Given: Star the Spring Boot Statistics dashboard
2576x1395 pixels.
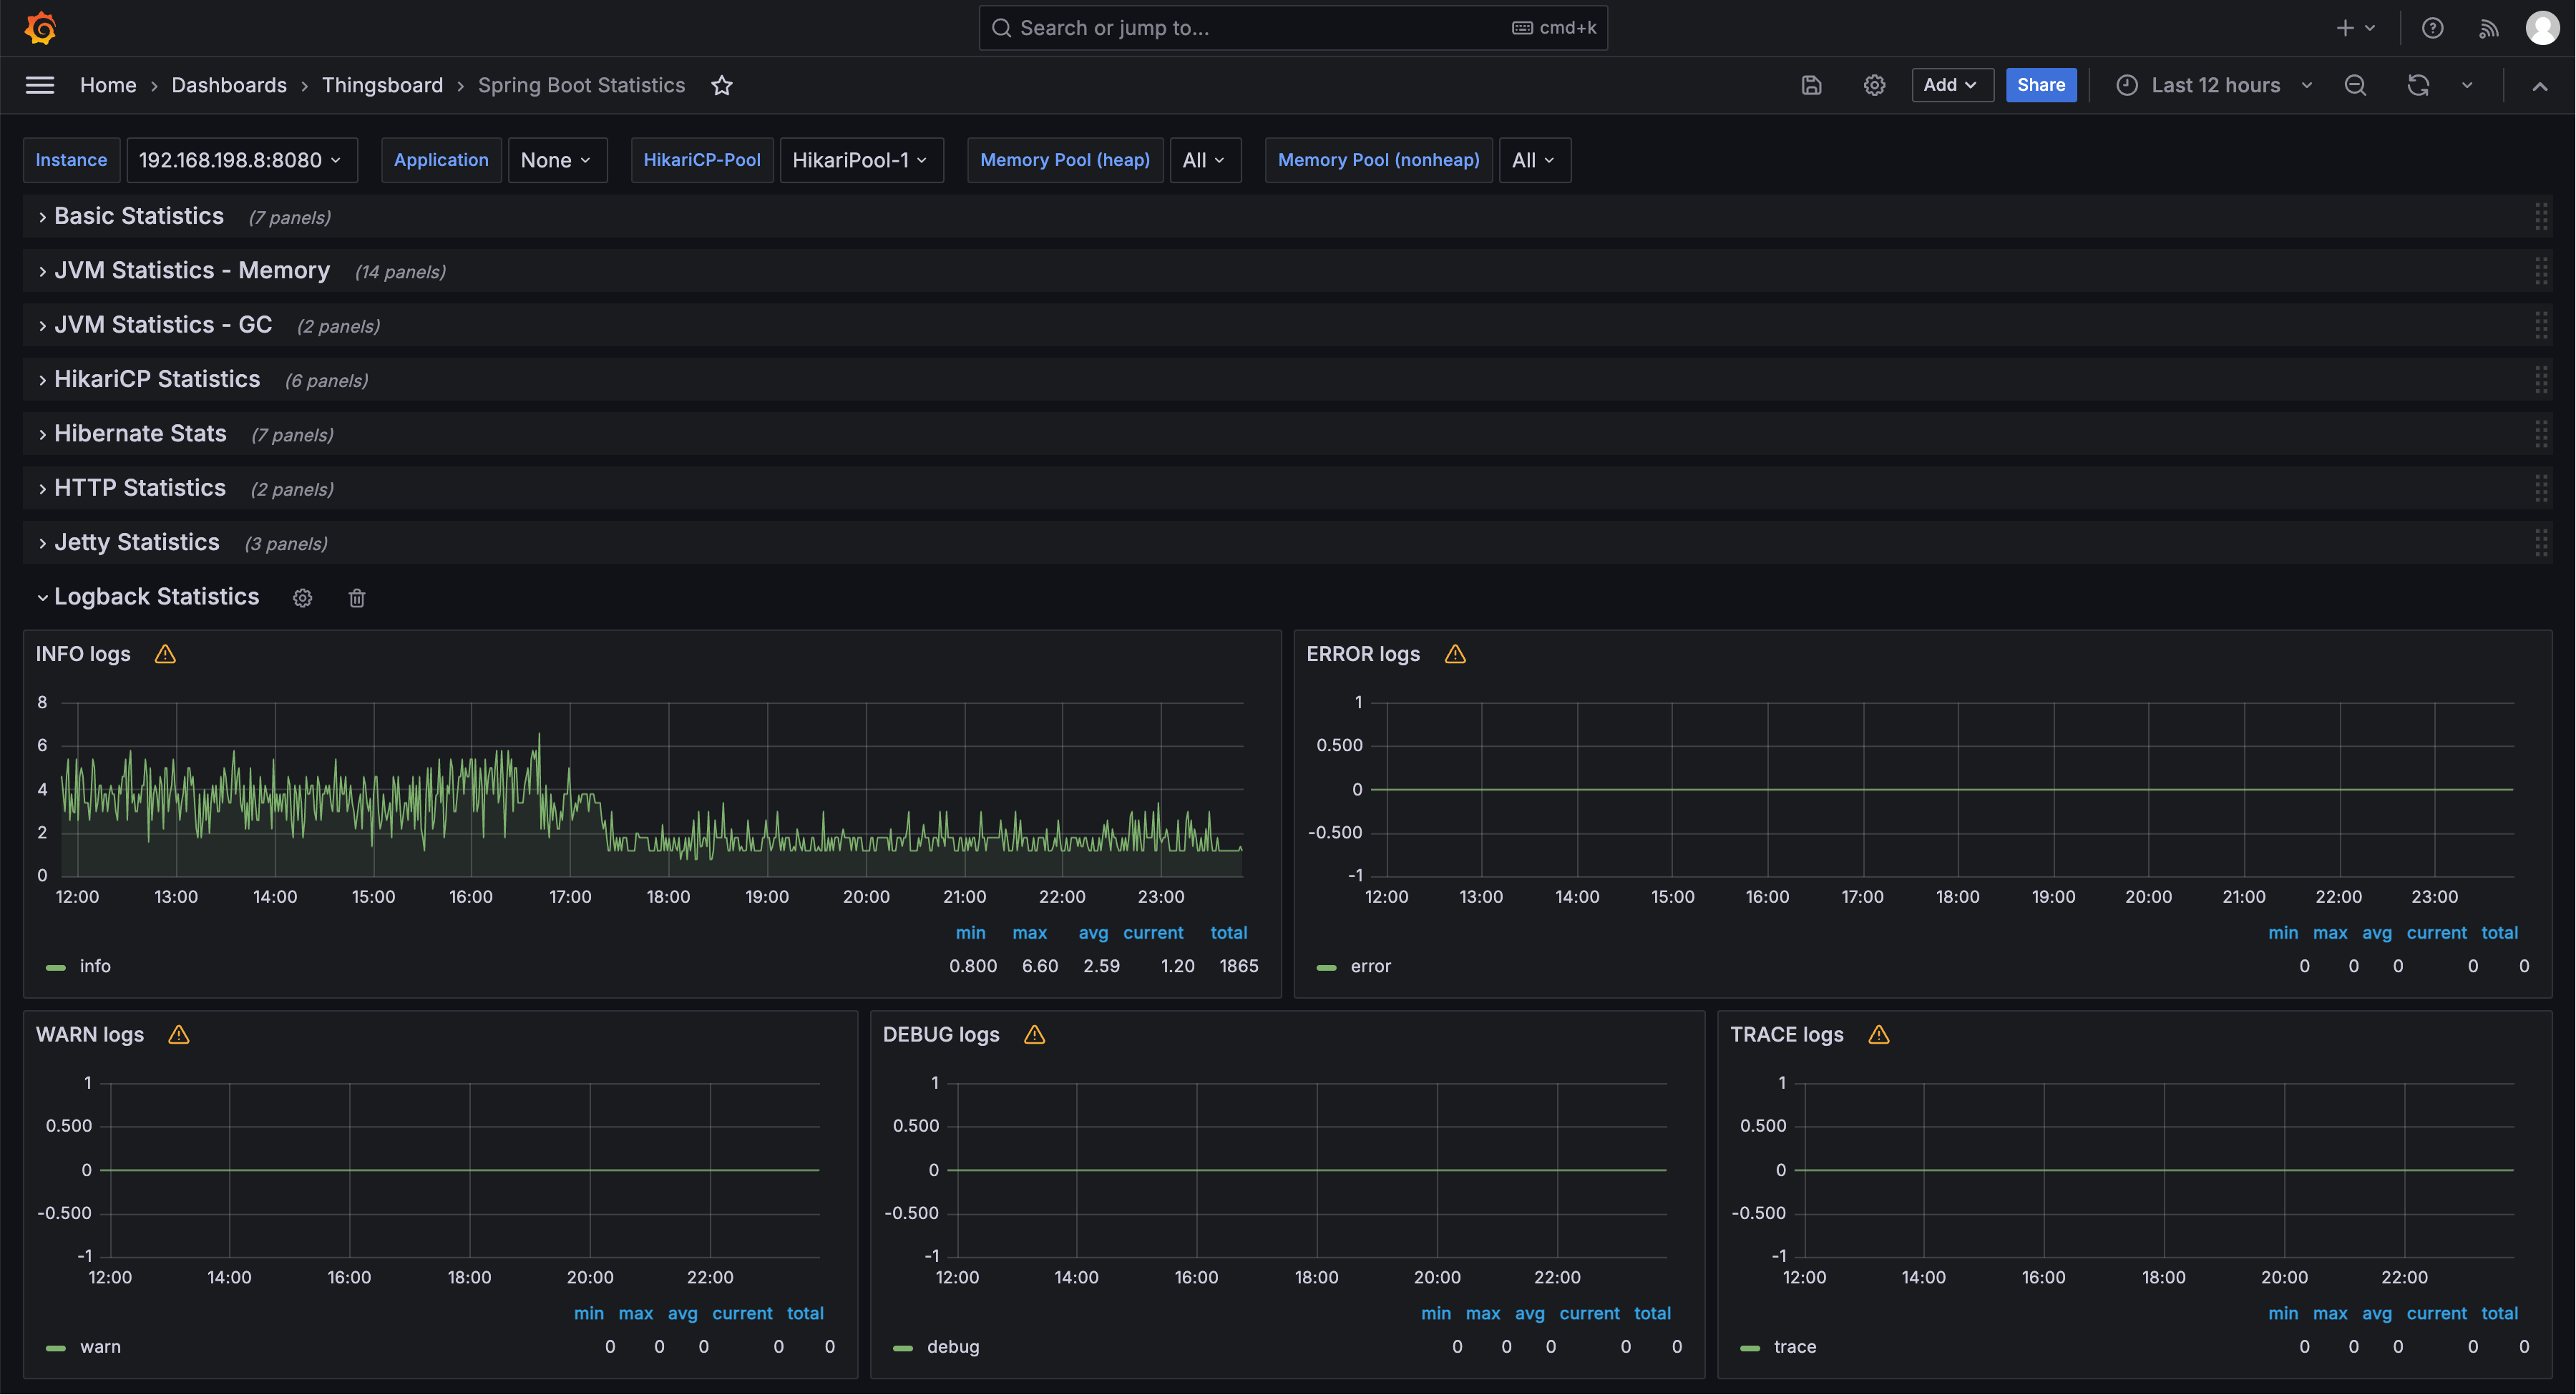Looking at the screenshot, I should coord(722,85).
